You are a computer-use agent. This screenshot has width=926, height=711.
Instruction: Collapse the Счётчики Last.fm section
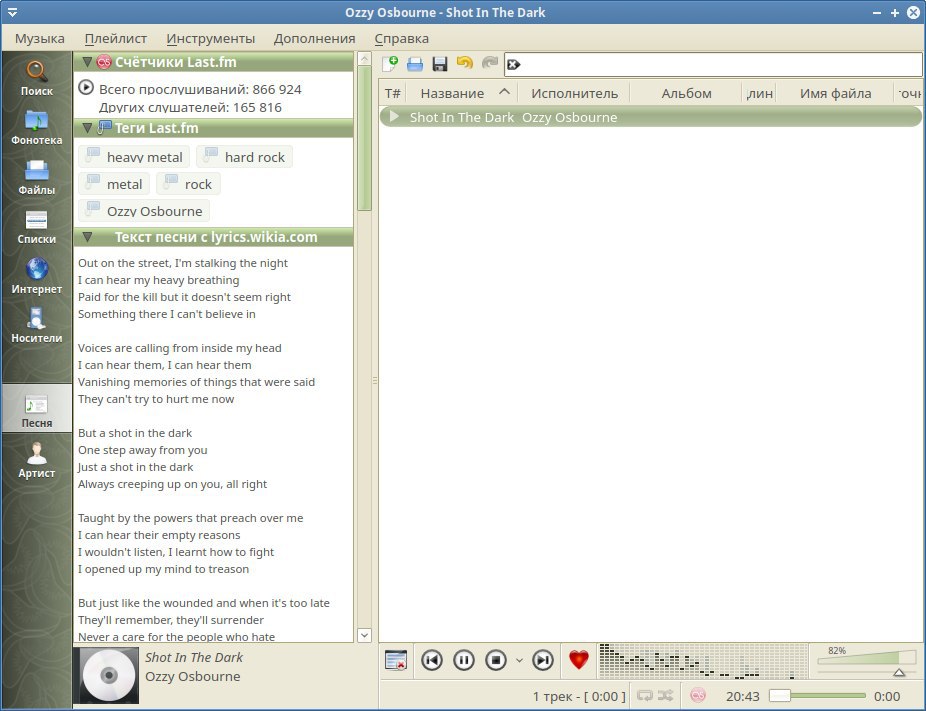(87, 61)
